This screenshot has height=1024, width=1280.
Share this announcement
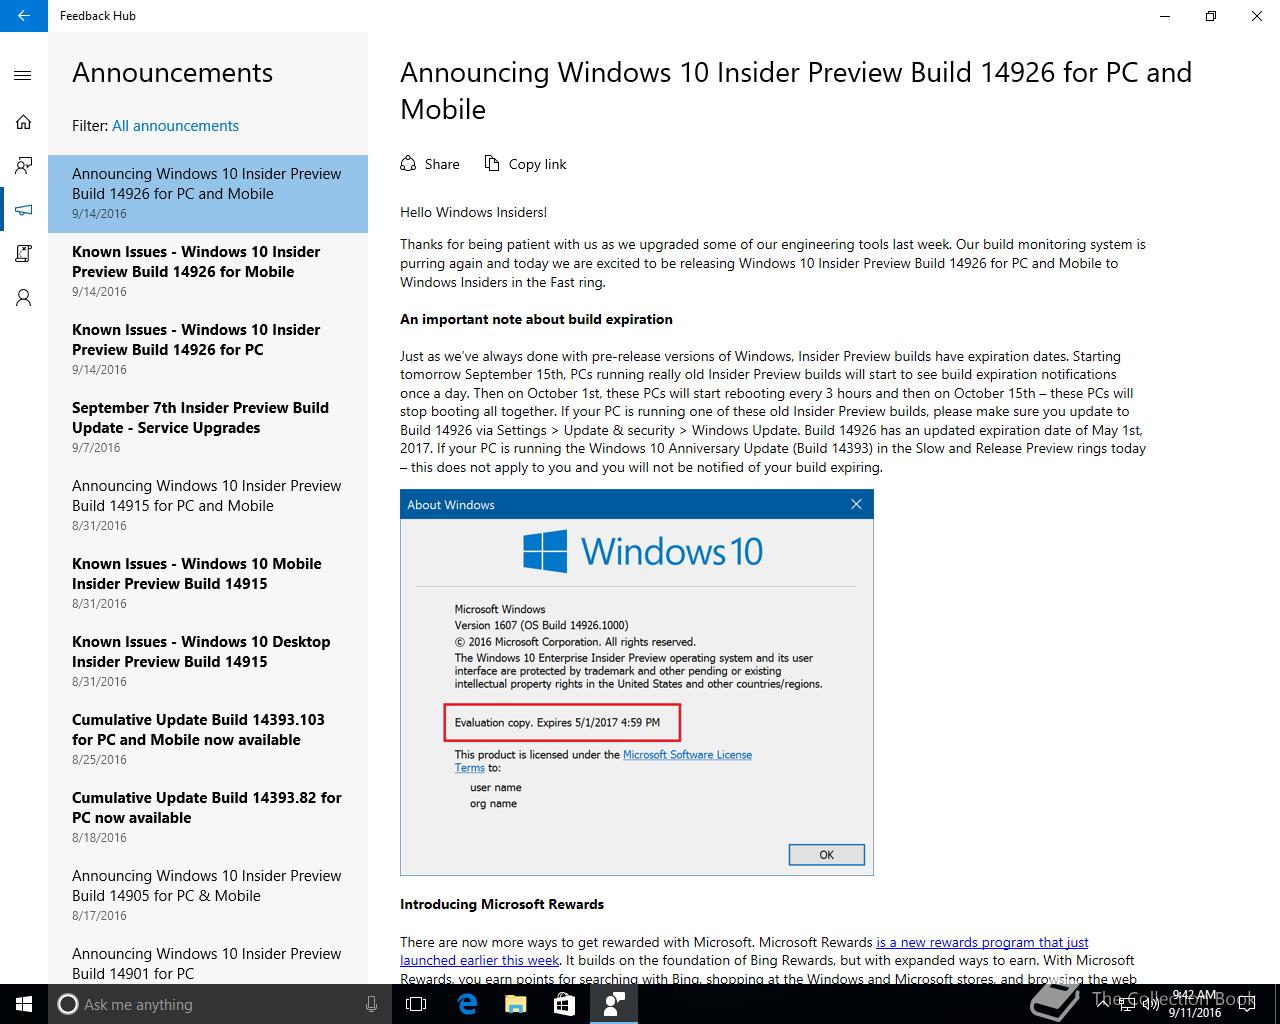(x=430, y=164)
